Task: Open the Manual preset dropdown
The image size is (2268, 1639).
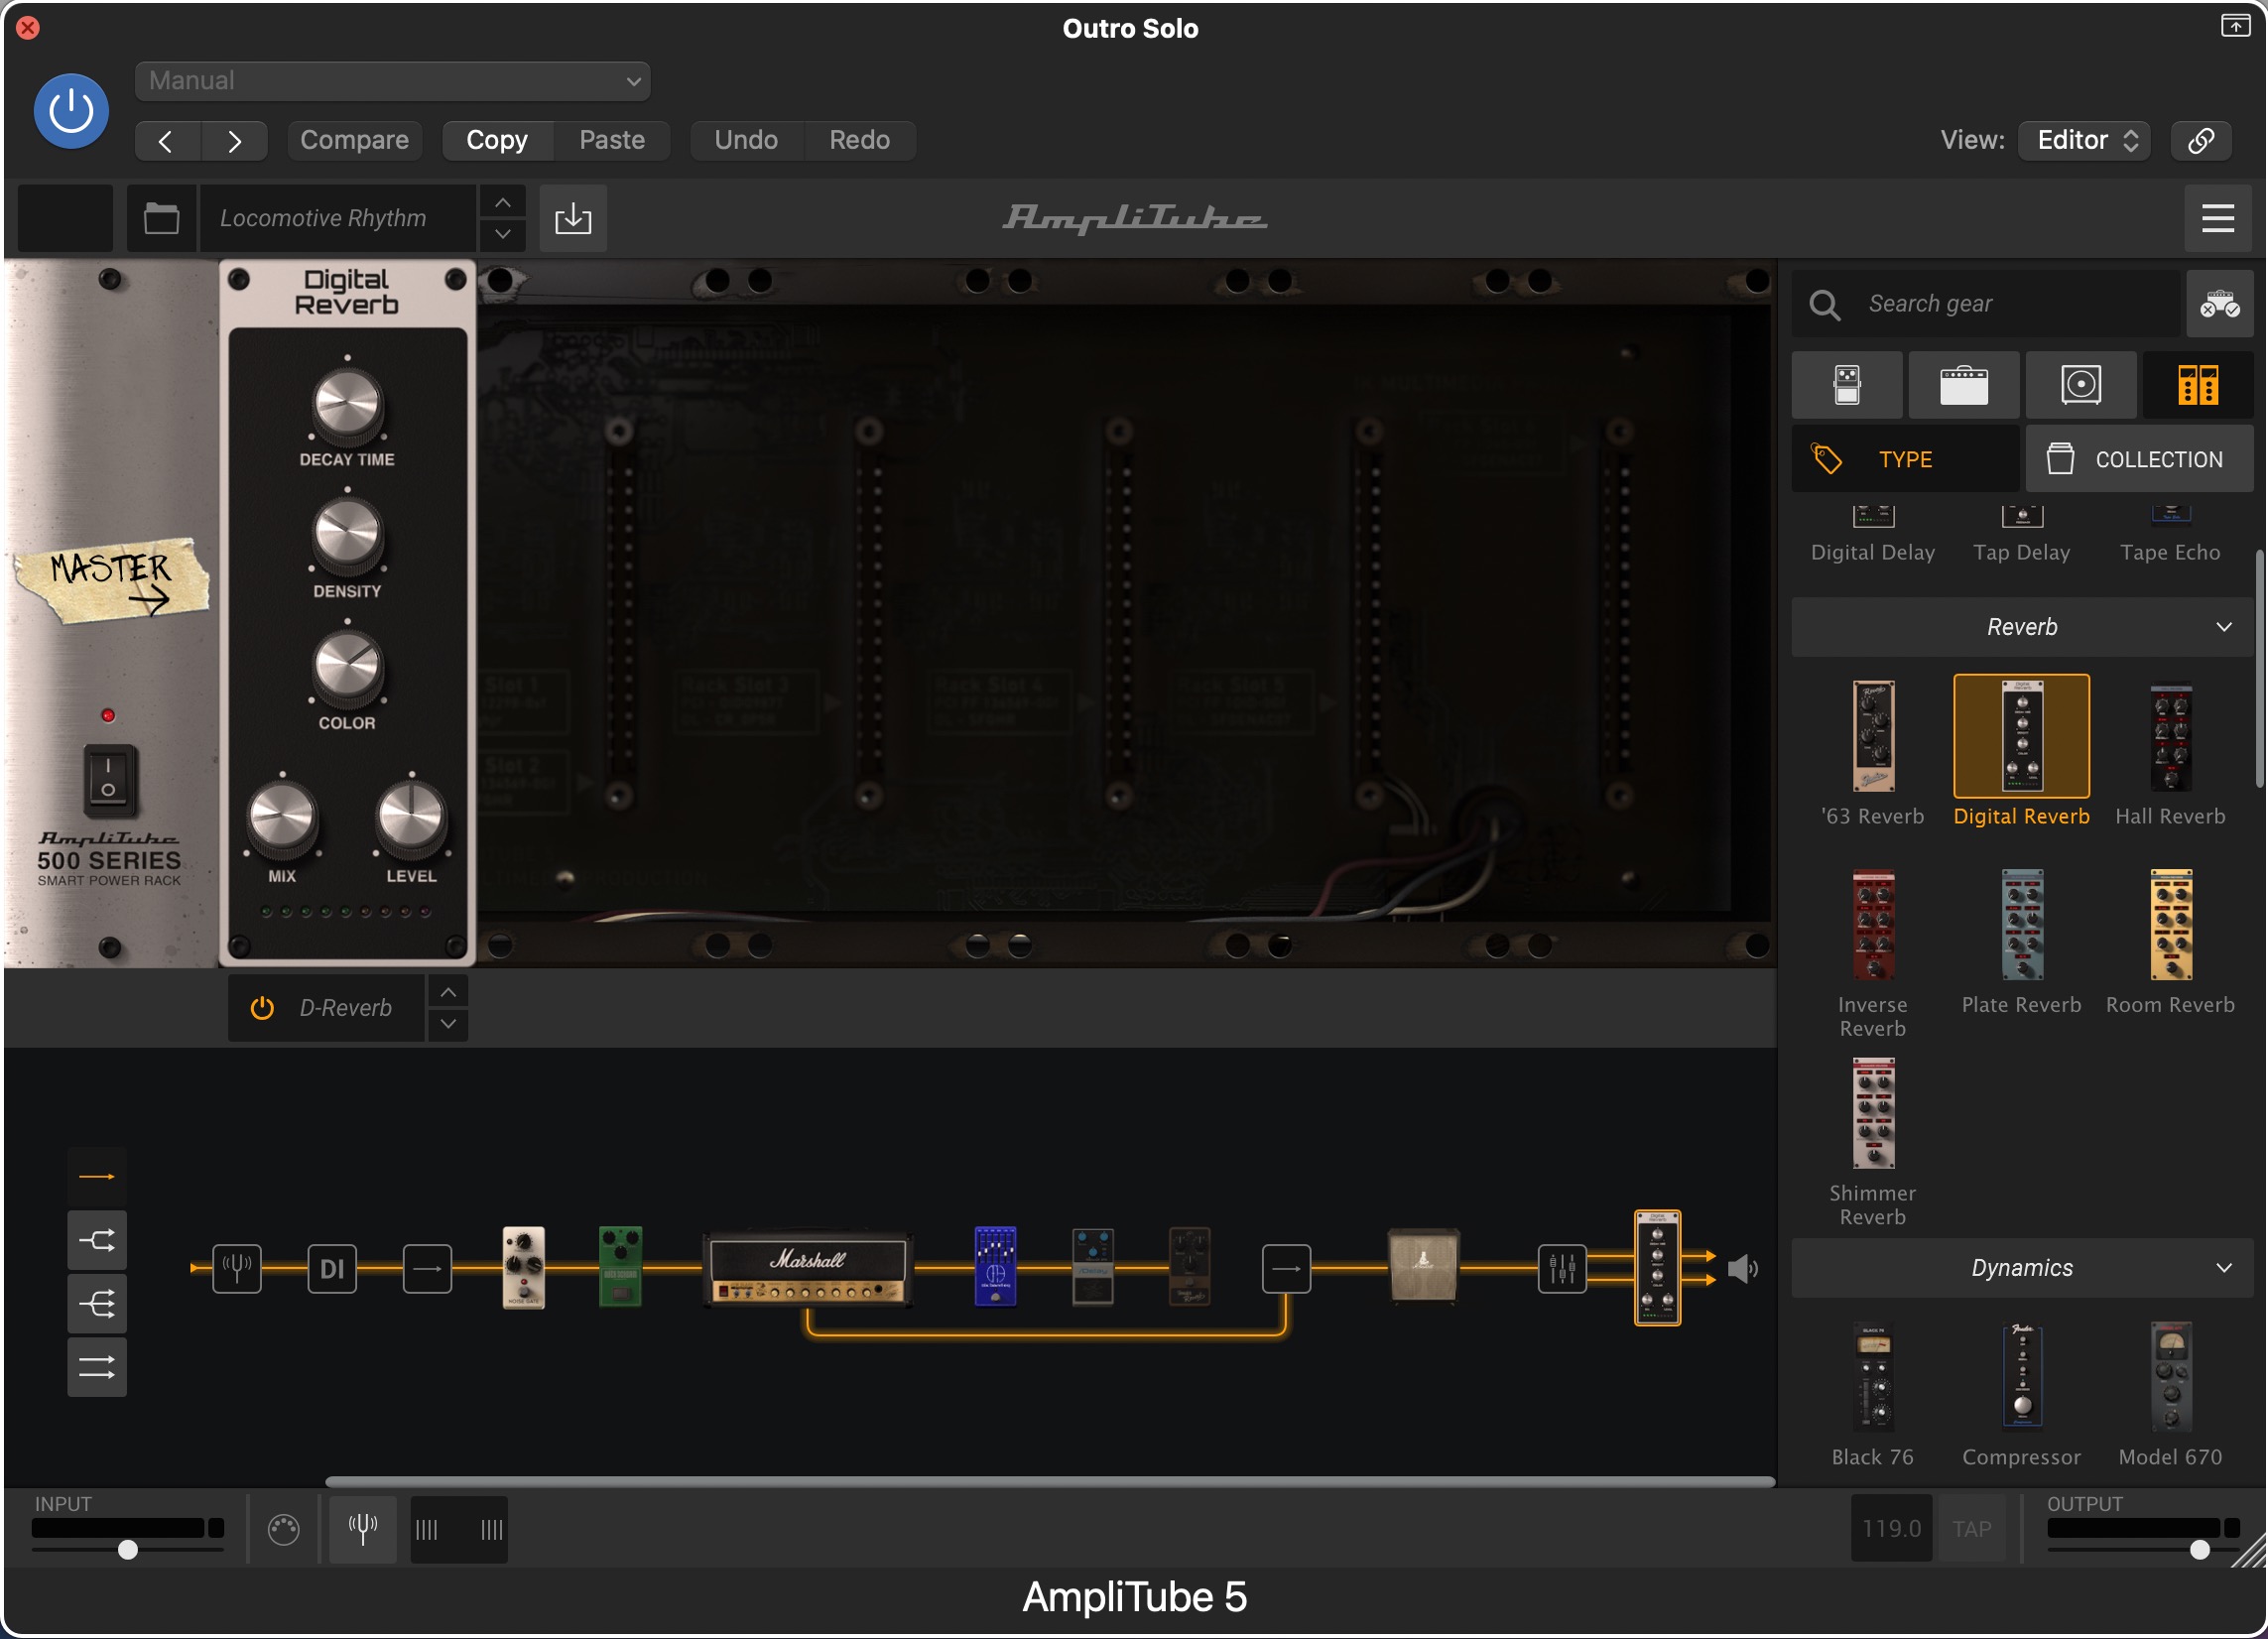Action: 392,81
